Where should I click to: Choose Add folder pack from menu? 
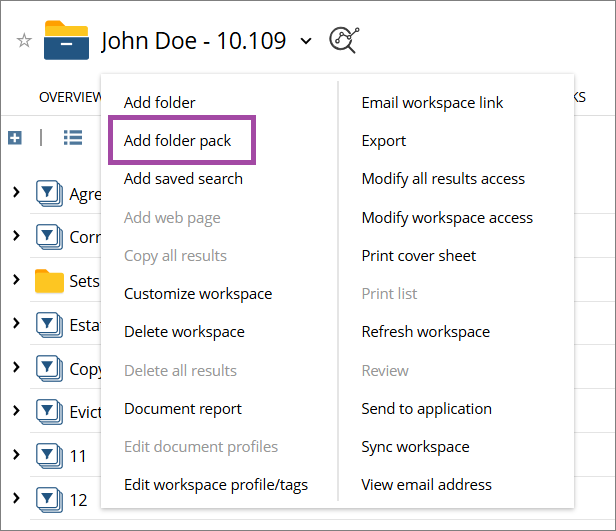pyautogui.click(x=178, y=141)
